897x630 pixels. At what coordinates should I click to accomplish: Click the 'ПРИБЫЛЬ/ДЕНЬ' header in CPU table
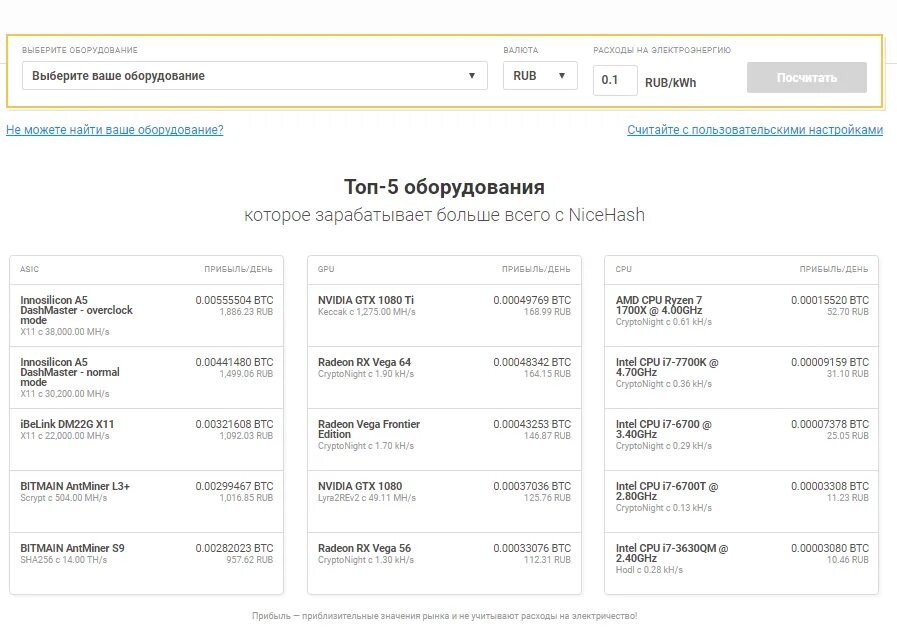[x=834, y=269]
